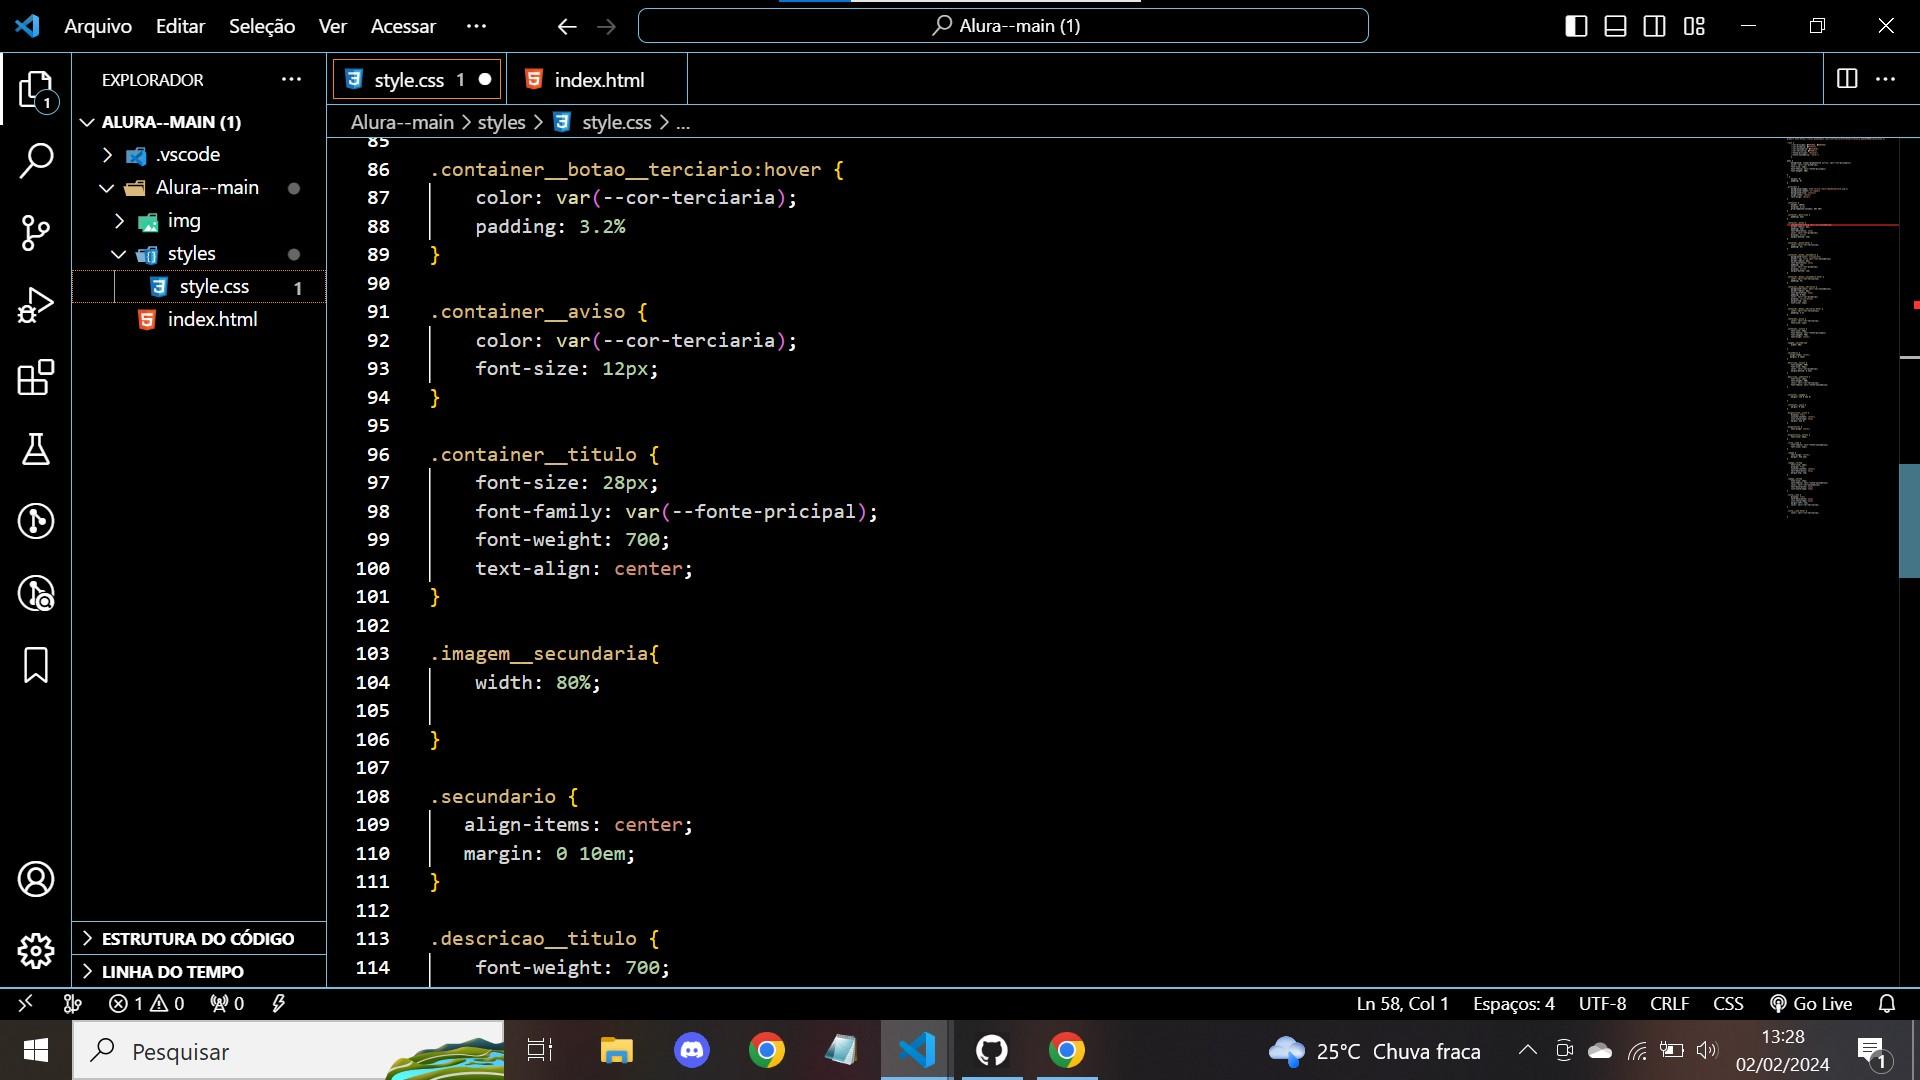
Task: Select style.css in explorer tree
Action: tap(199, 287)
